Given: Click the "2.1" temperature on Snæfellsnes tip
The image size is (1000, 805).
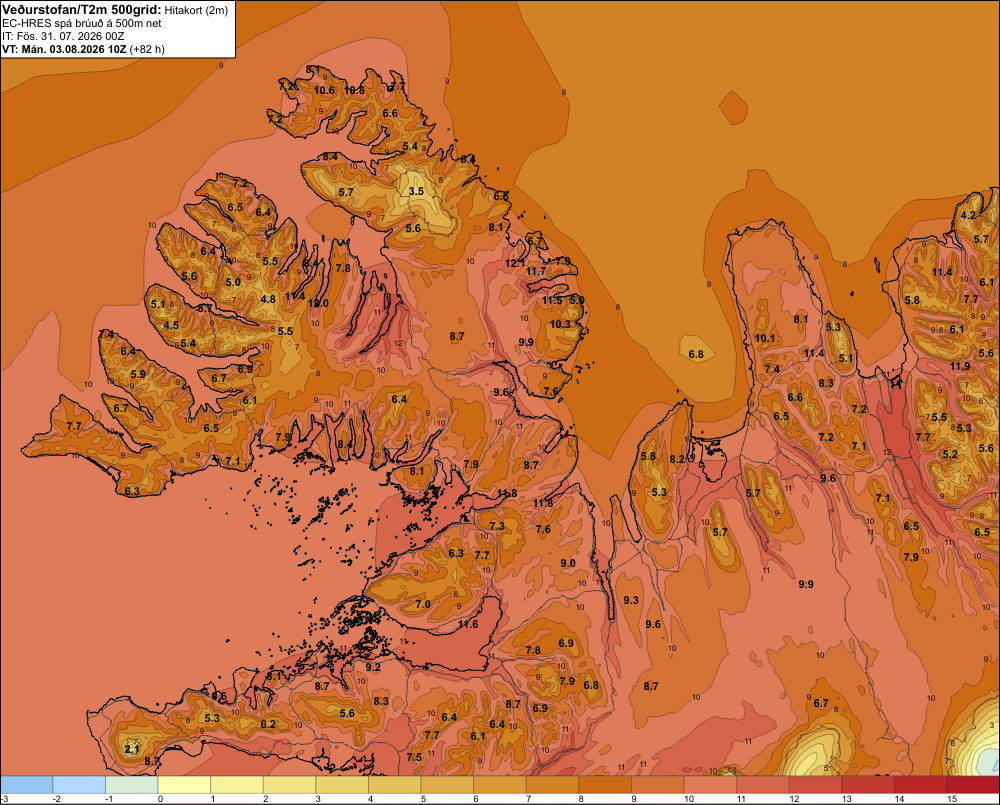Looking at the screenshot, I should pos(131,749).
